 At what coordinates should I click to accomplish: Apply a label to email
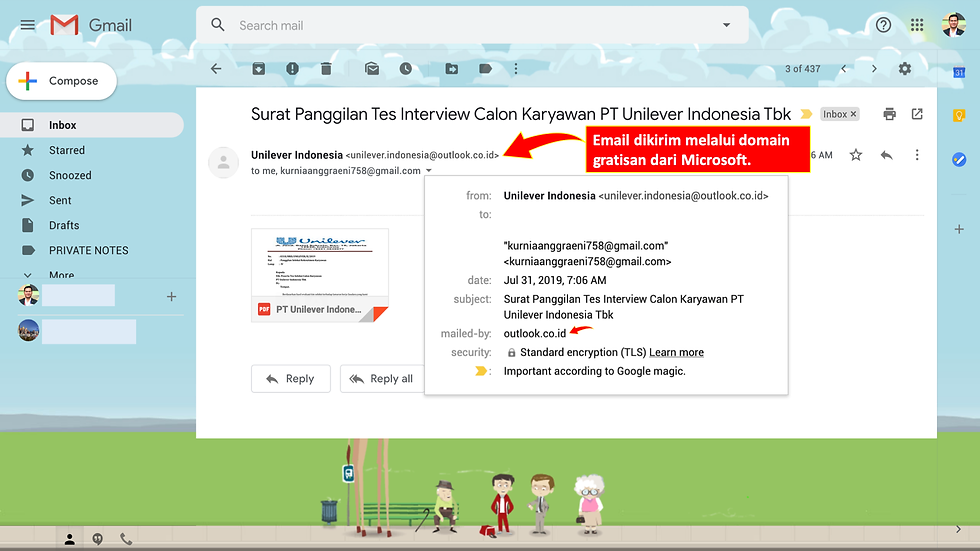485,69
